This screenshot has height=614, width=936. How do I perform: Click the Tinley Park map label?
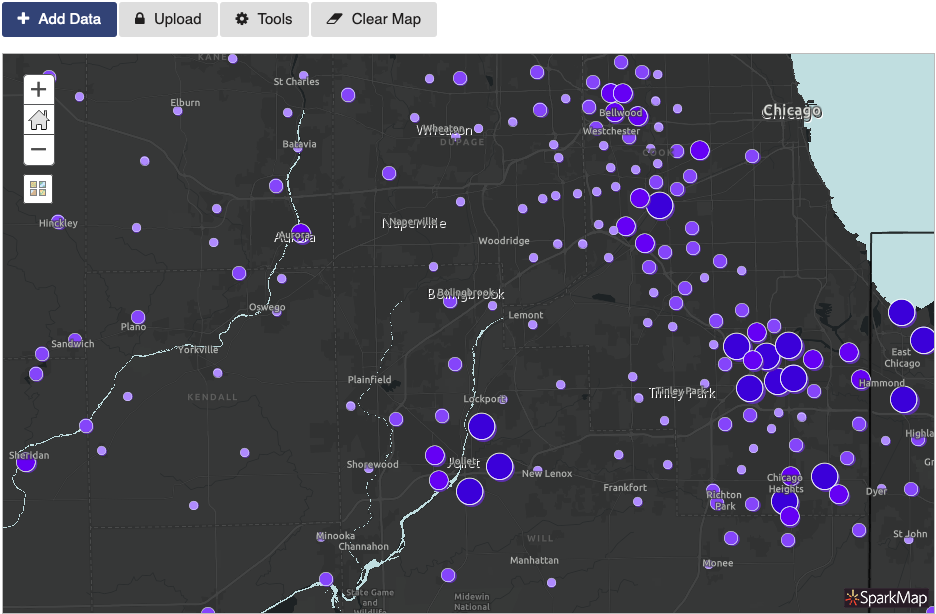pyautogui.click(x=682, y=393)
